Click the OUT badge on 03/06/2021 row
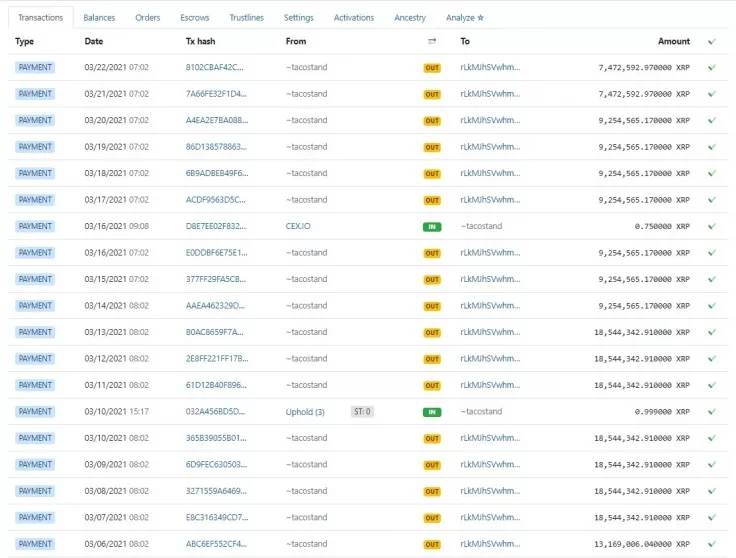Screen dimensions: 736x558 tap(432, 544)
